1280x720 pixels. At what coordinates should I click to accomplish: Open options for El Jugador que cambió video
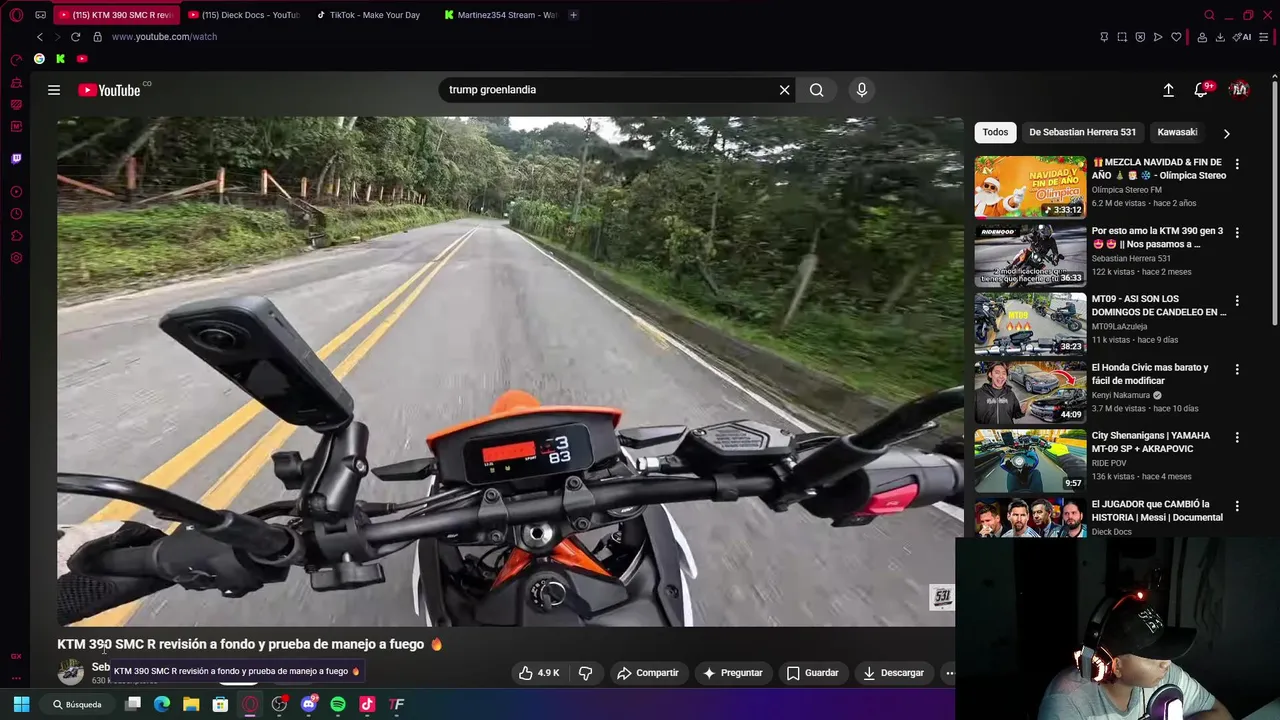click(x=1237, y=506)
